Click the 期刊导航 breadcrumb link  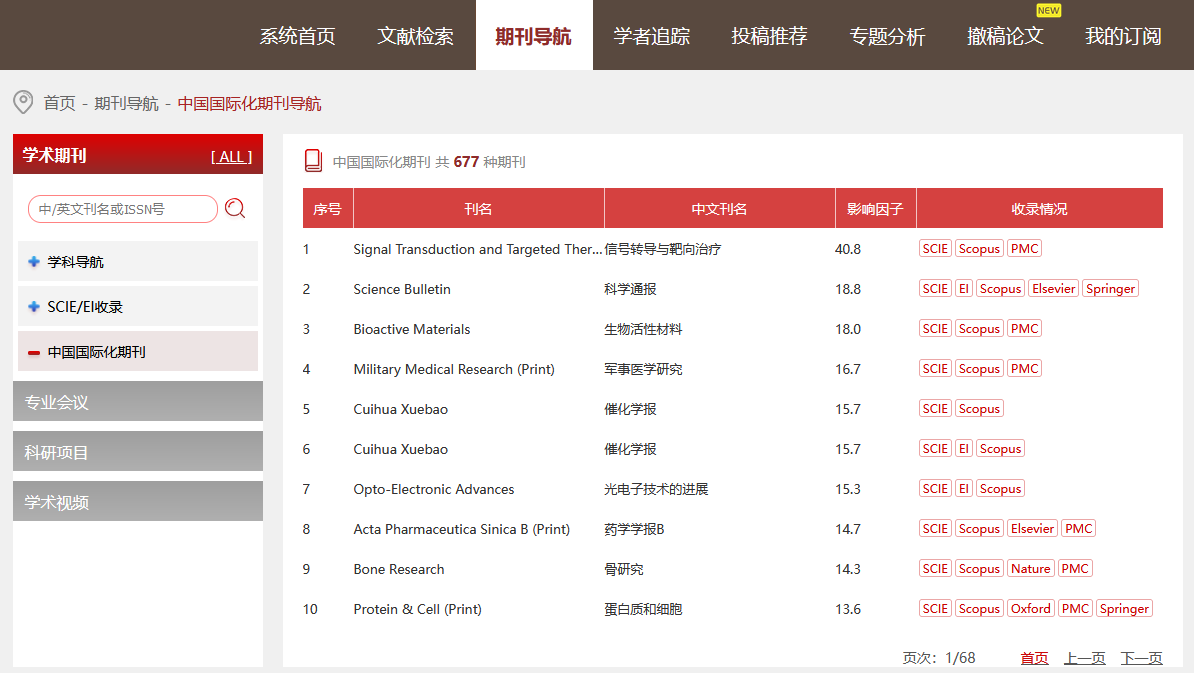(x=126, y=104)
